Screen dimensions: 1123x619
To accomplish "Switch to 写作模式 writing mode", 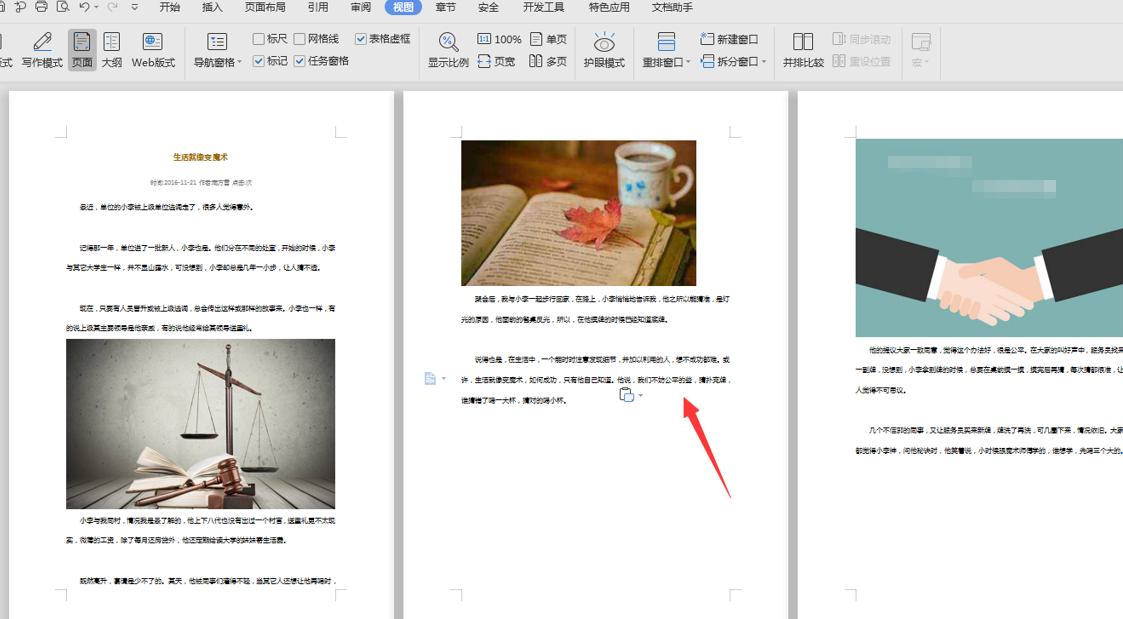I will click(x=42, y=49).
